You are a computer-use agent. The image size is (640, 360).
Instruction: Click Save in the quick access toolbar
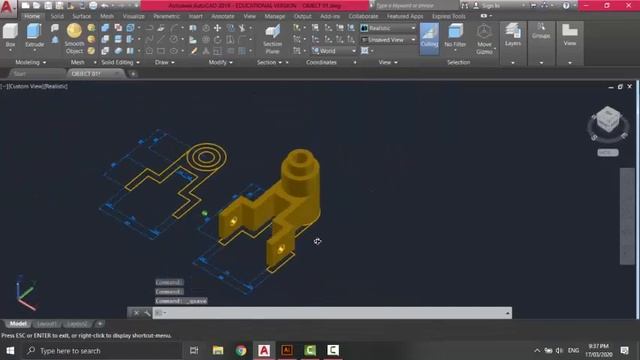coord(48,5)
